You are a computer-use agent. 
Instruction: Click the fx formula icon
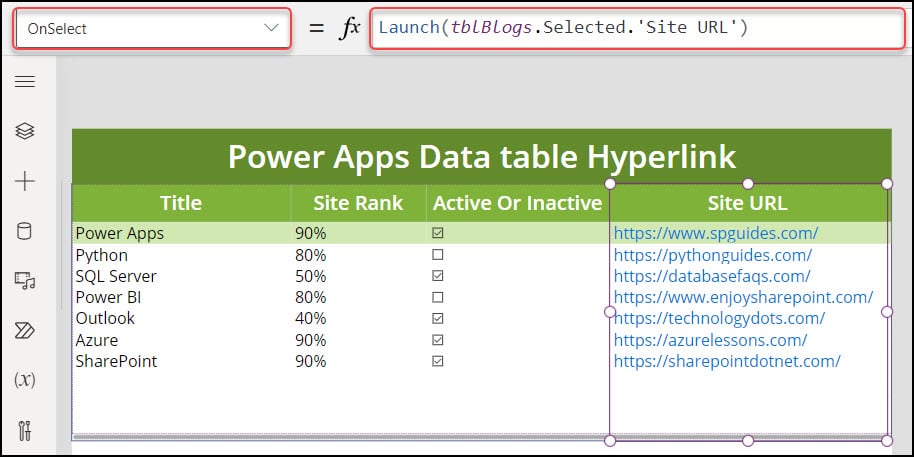[x=350, y=28]
